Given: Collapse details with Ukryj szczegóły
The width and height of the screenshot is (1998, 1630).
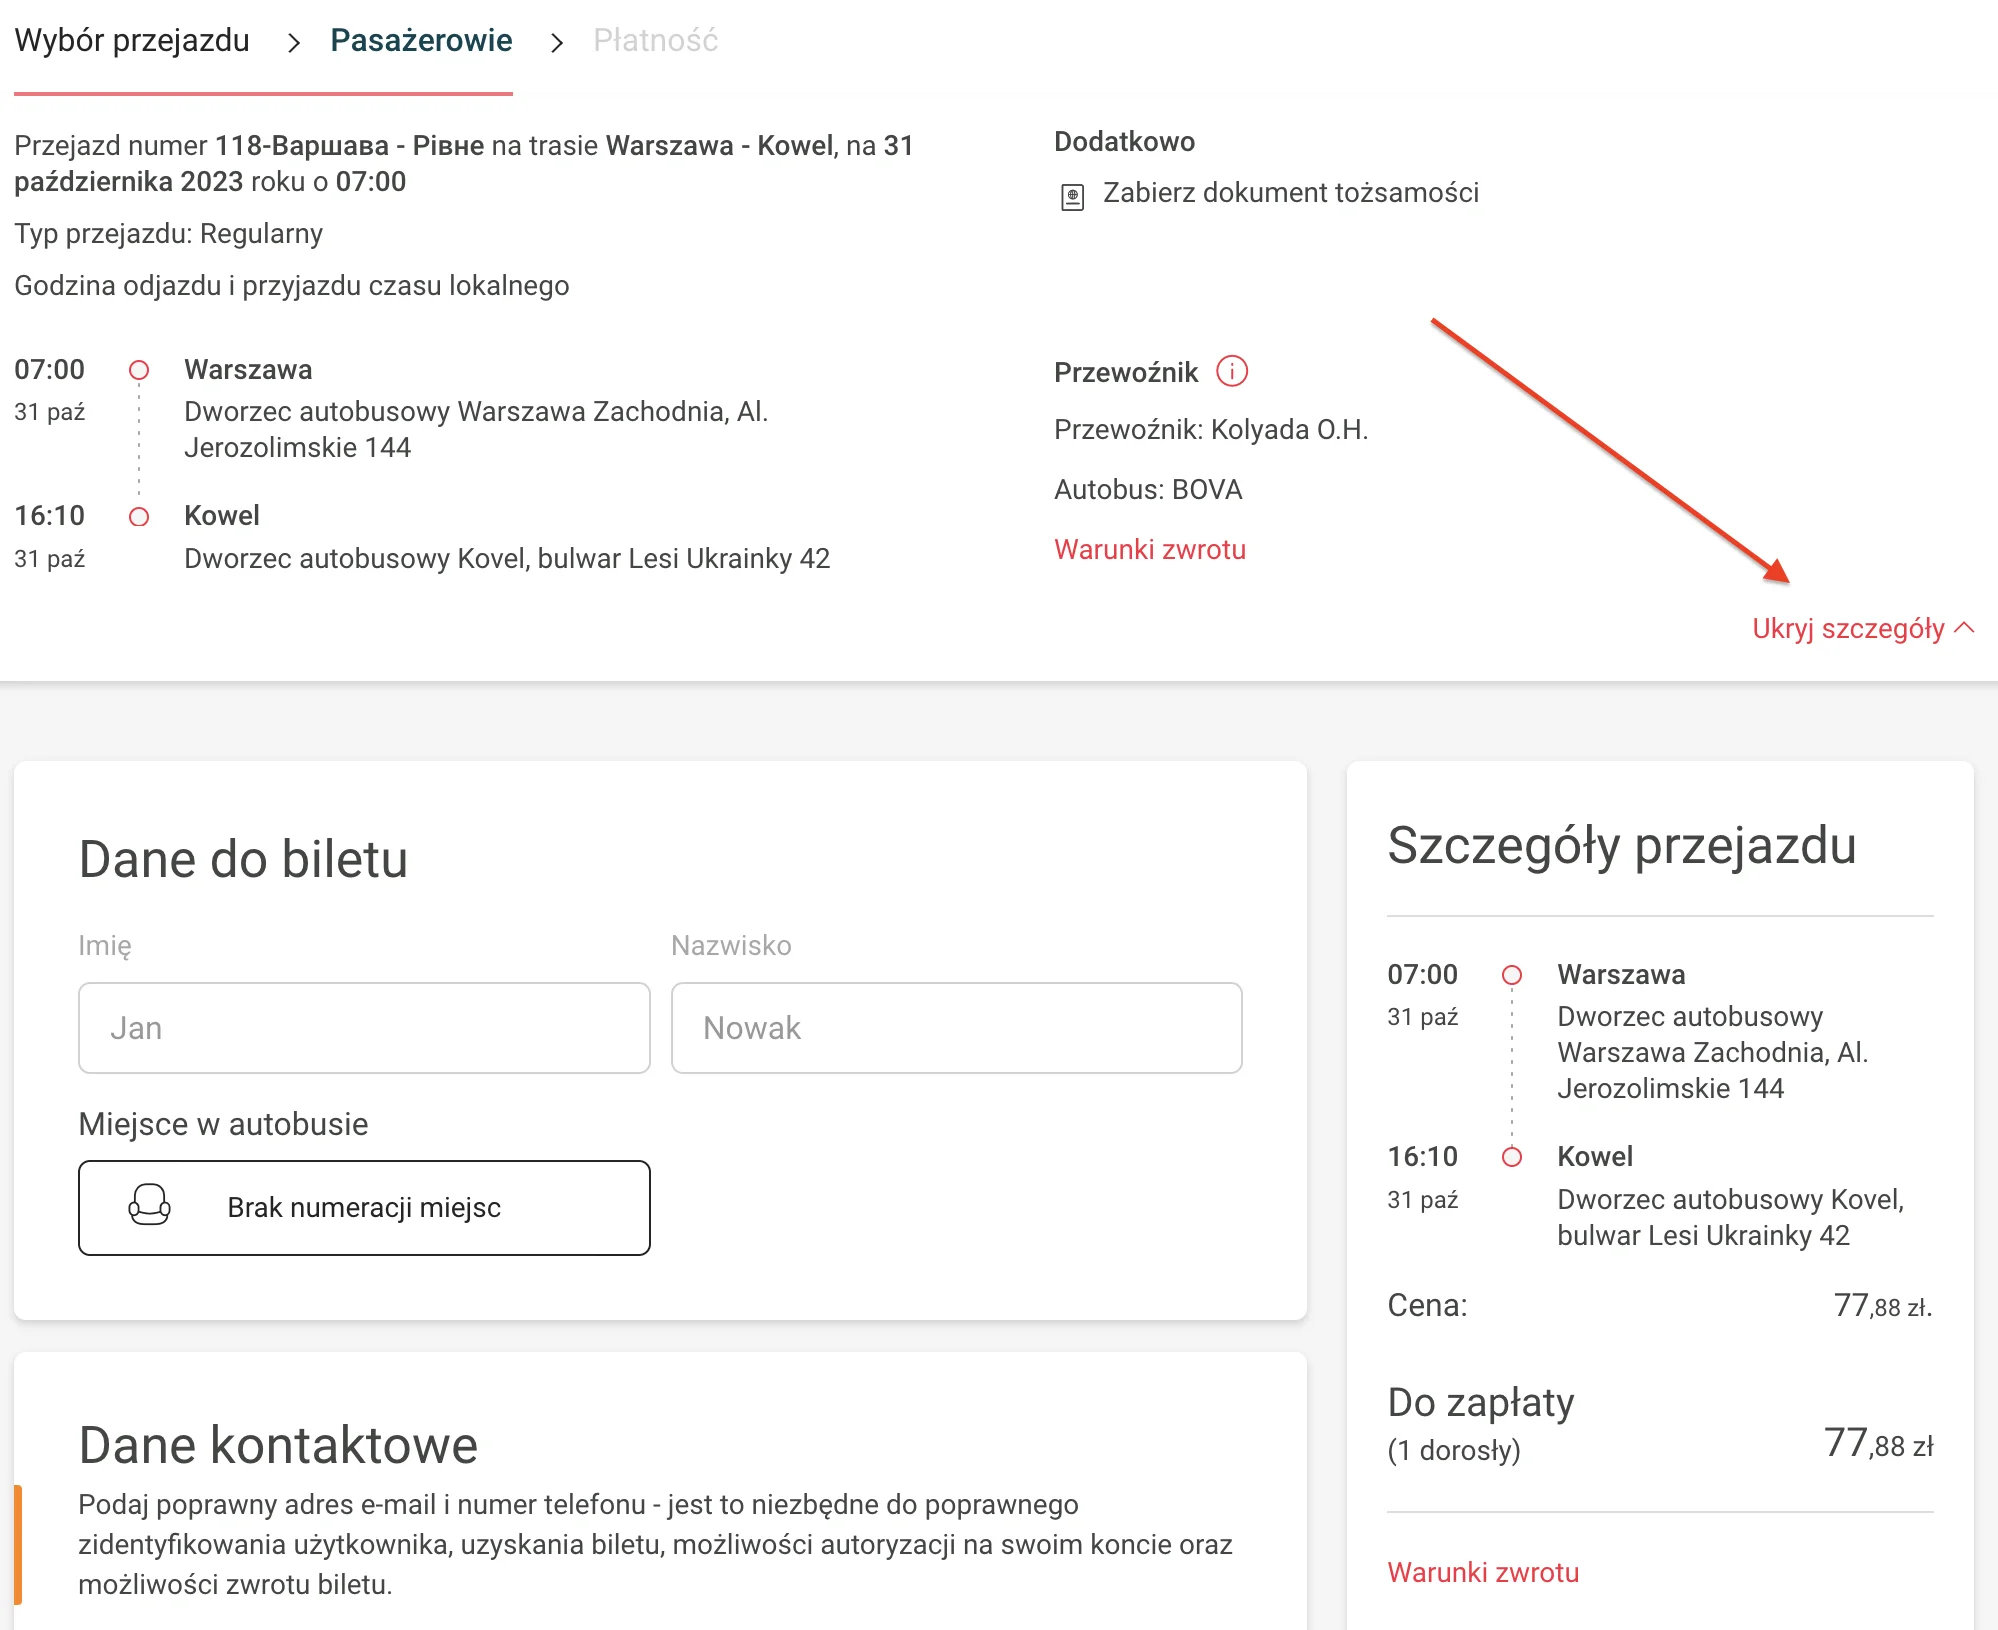Looking at the screenshot, I should [1848, 628].
